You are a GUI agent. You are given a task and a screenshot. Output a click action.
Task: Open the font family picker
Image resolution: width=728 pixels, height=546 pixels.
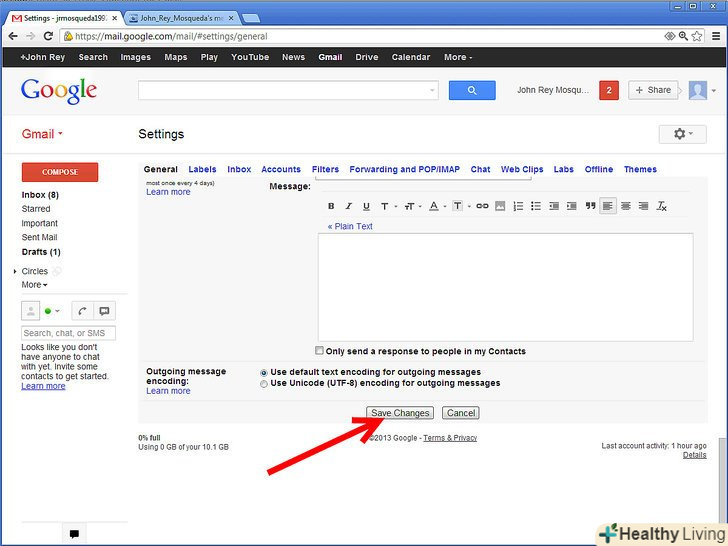click(x=388, y=206)
